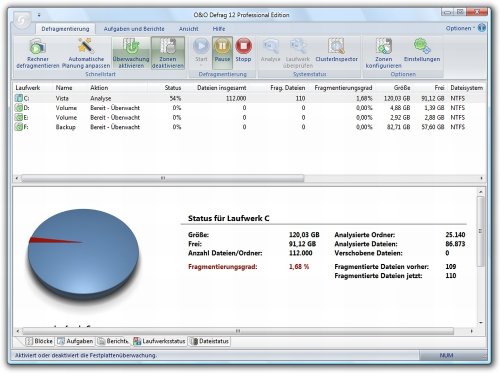Click the '57,60 GB' free cell
The width and height of the screenshot is (500, 373).
(433, 127)
